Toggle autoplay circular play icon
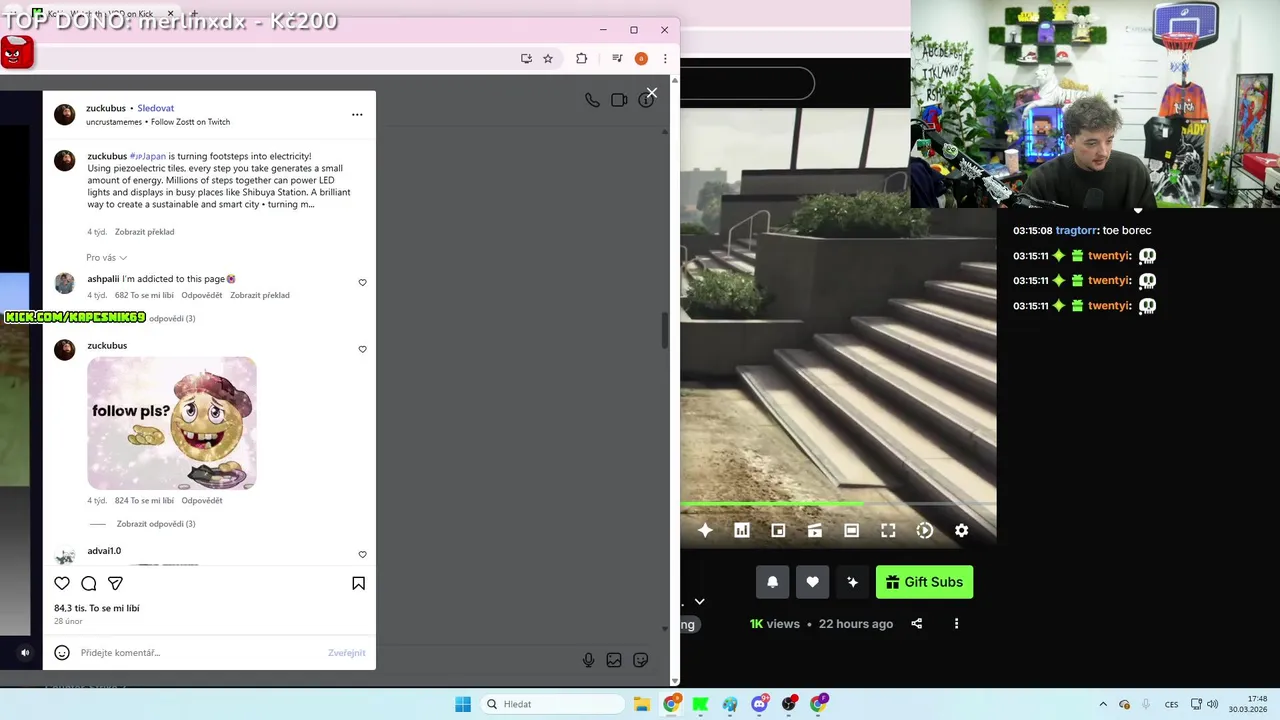 tap(925, 531)
